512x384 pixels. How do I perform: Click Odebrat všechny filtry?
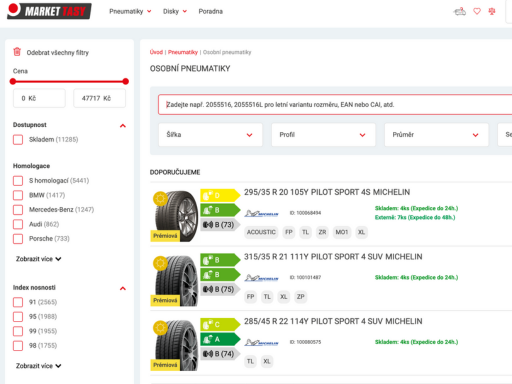coord(58,53)
